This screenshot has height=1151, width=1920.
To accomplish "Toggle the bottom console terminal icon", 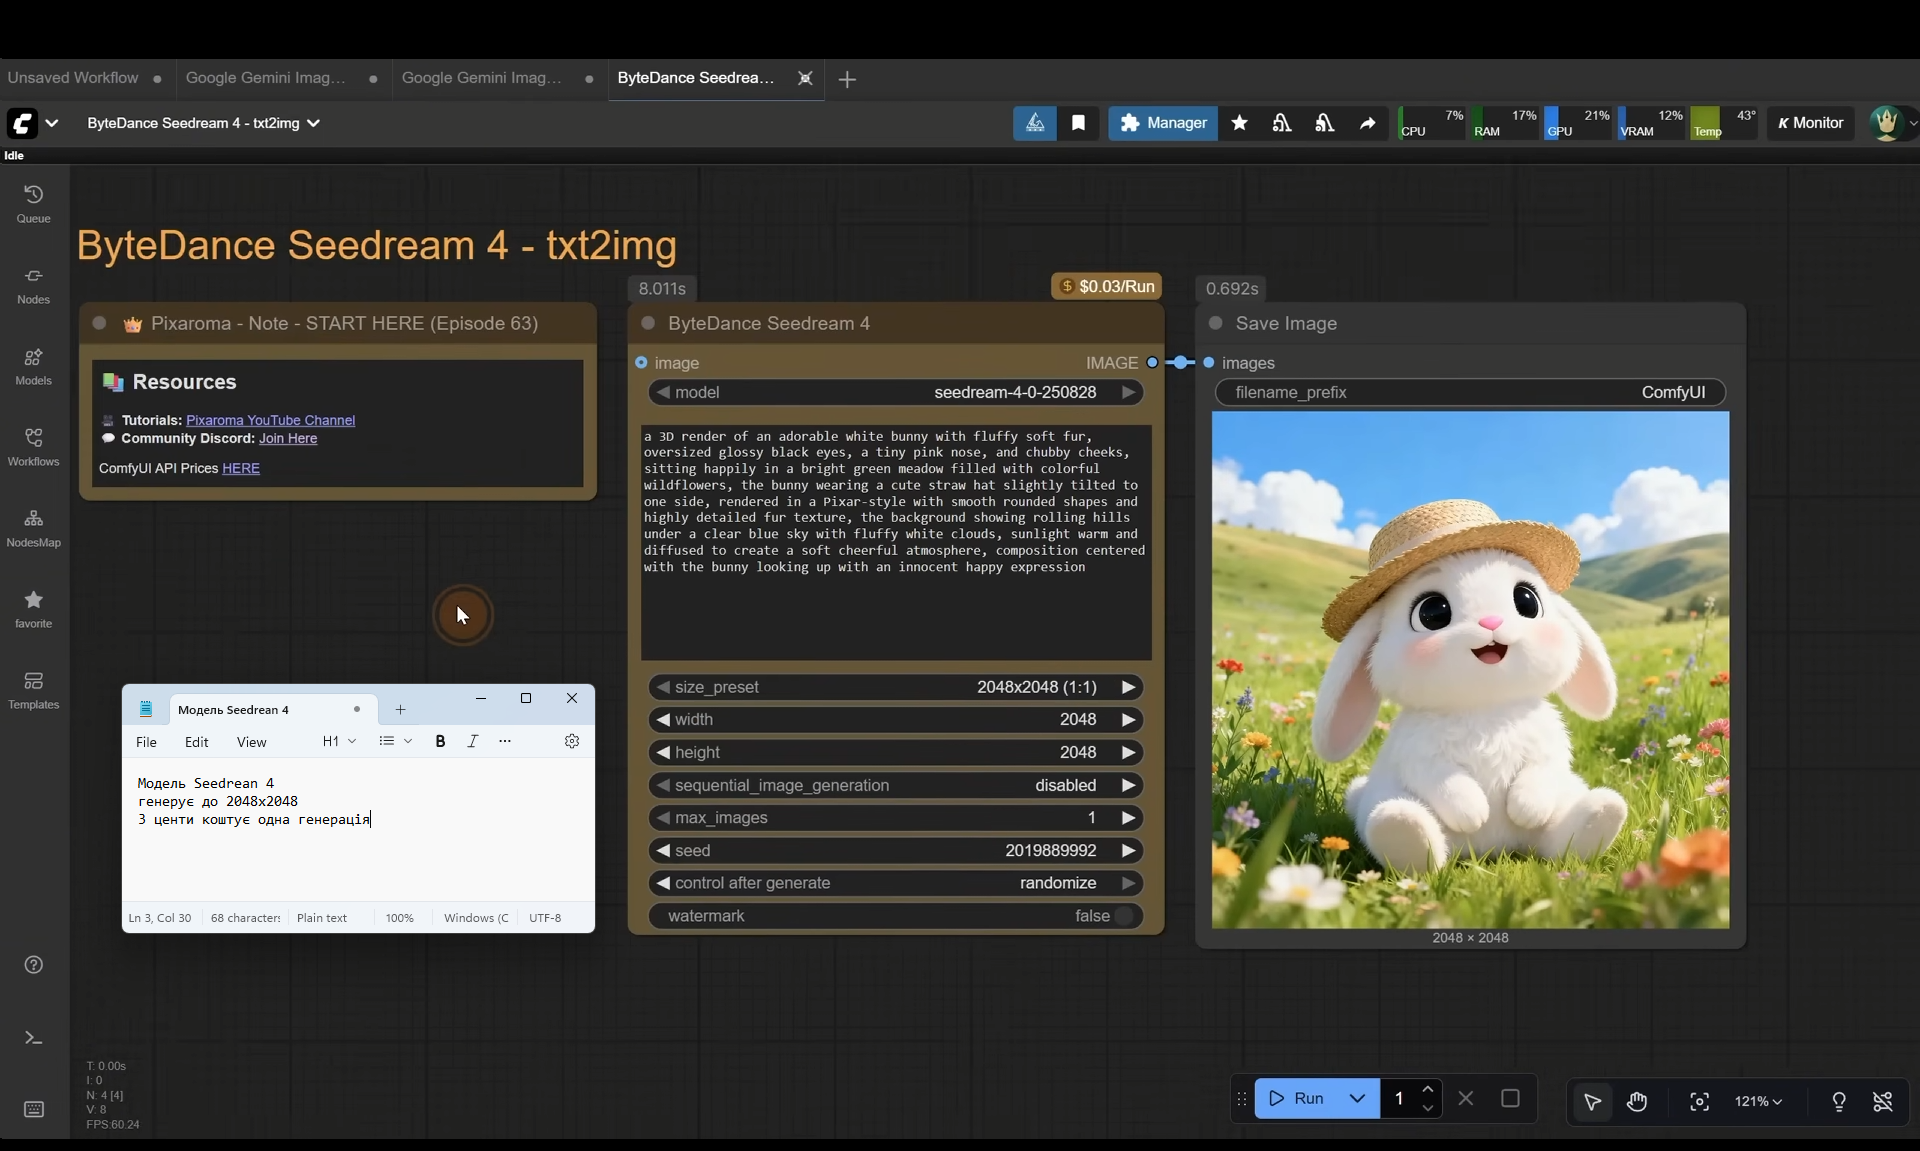I will click(x=33, y=1038).
